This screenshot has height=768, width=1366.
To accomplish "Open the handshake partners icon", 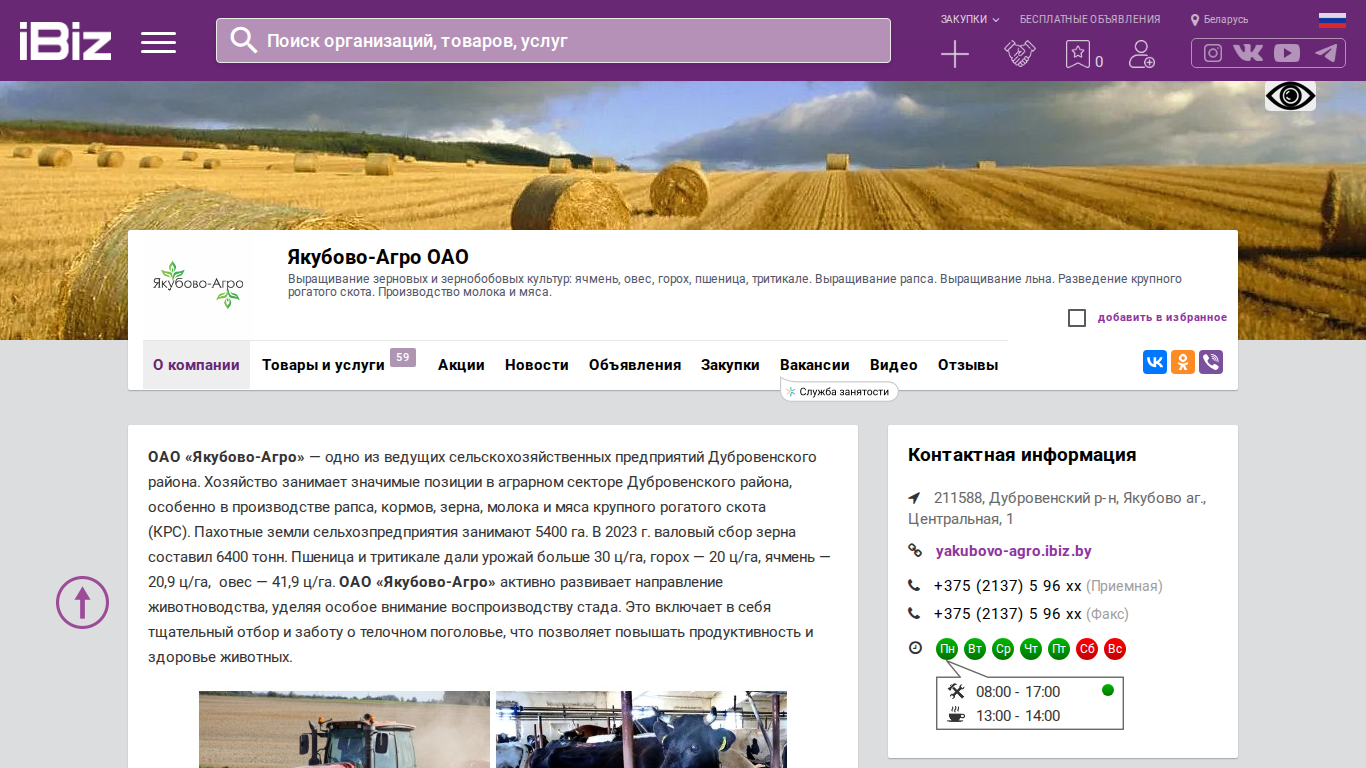I will pyautogui.click(x=1020, y=54).
